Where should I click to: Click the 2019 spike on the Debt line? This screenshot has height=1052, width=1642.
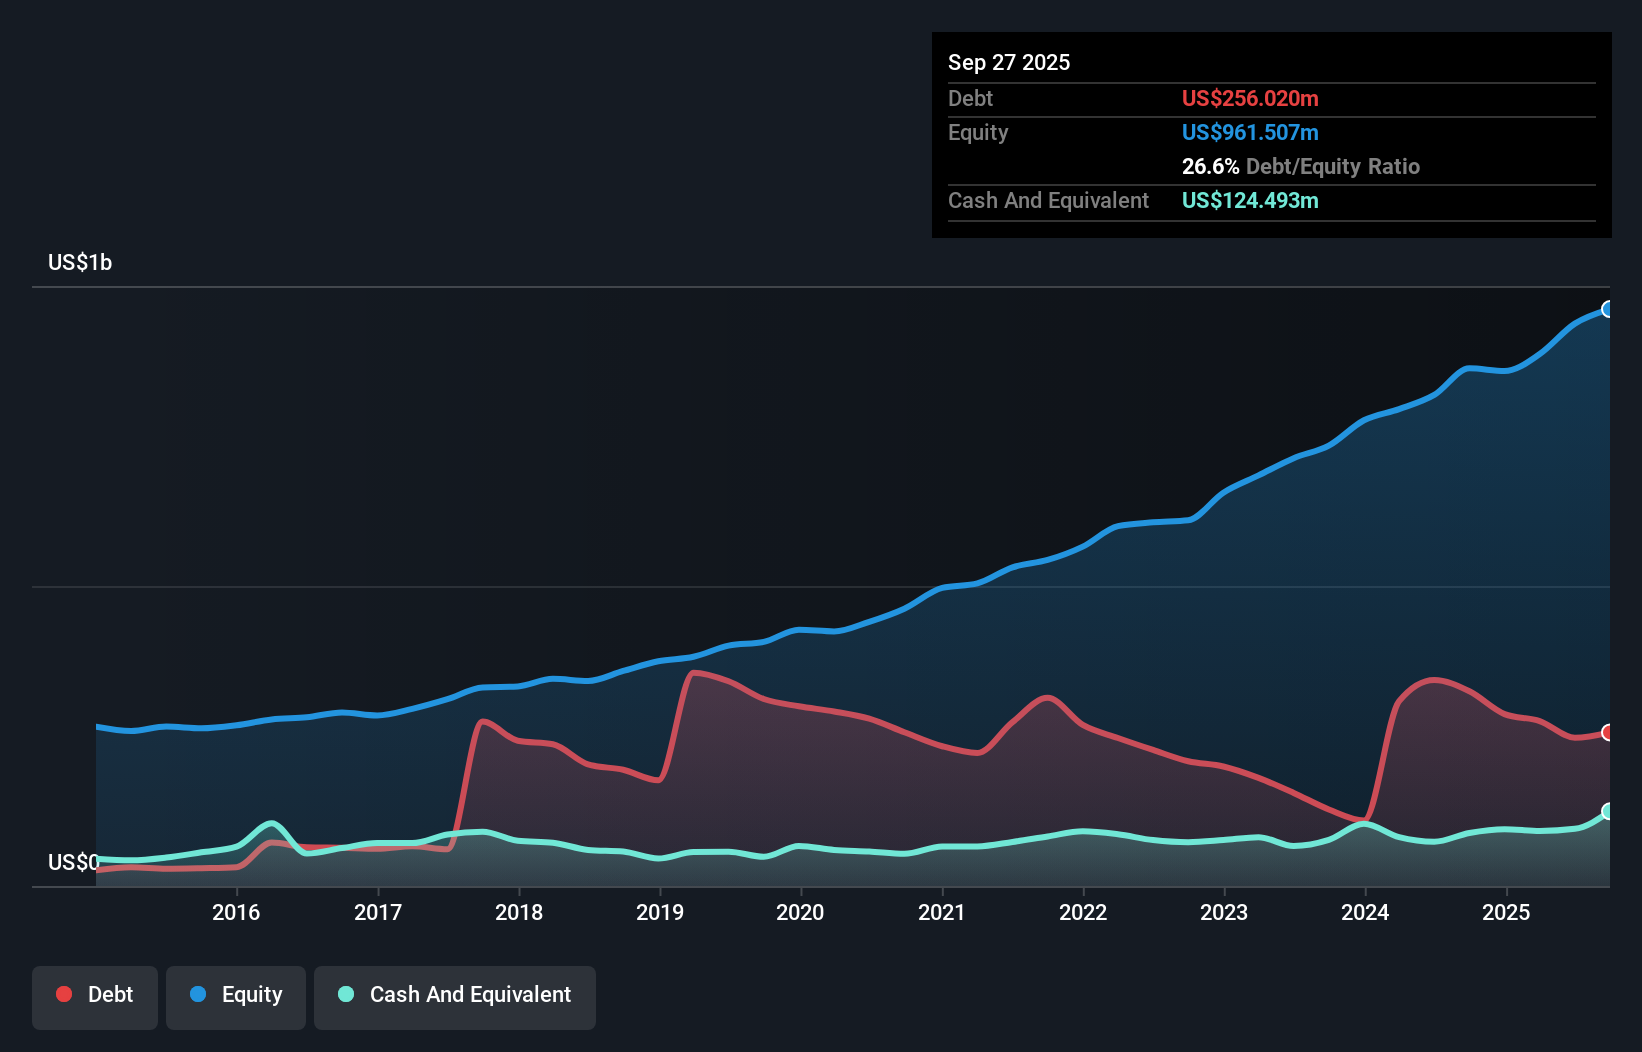tap(697, 673)
